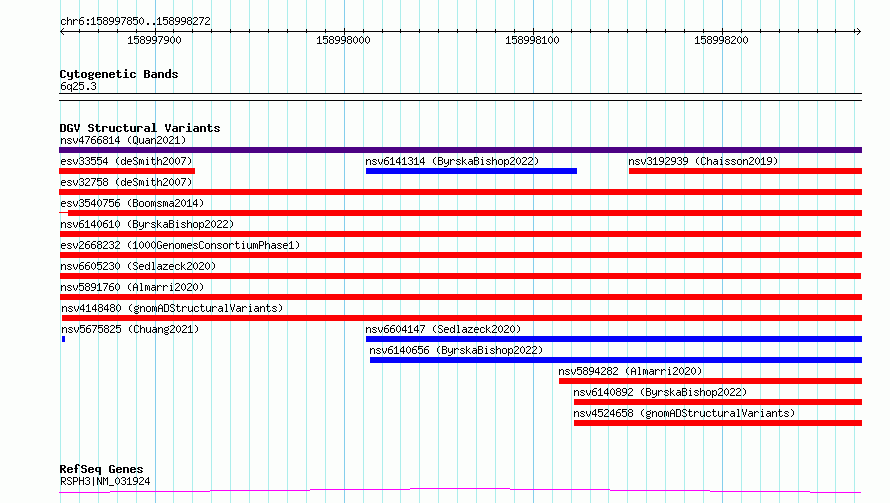Open the esv33554 (deSmith2007) label

(126, 161)
